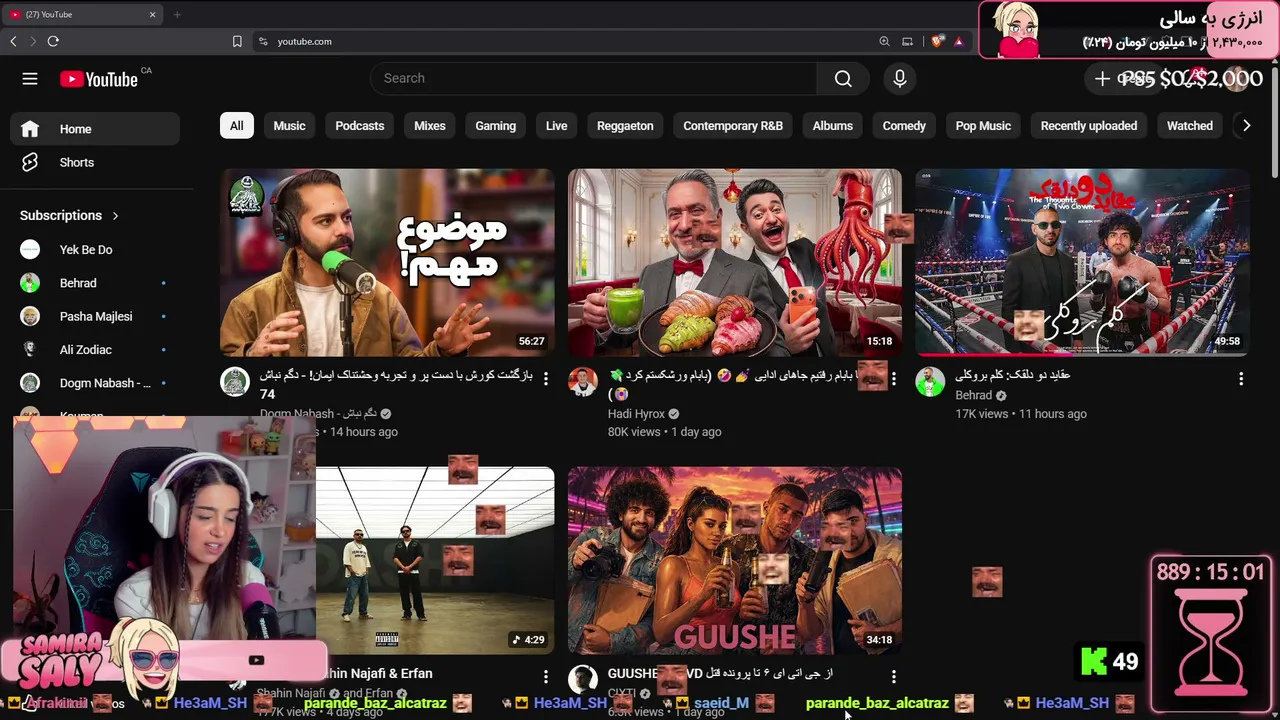Filter by the Watched chip
1280x720 pixels.
click(1190, 126)
